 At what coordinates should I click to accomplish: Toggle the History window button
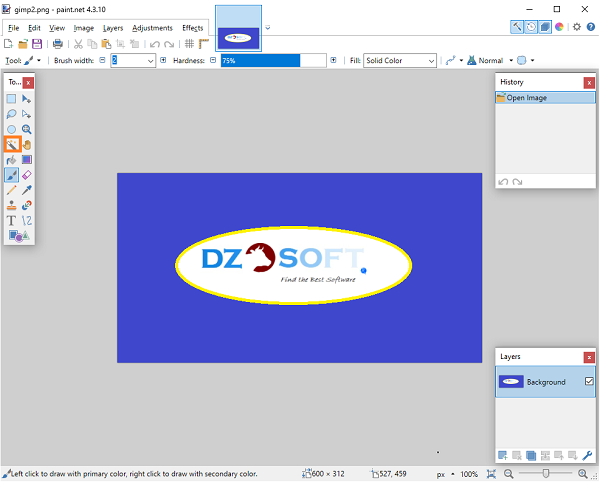(x=531, y=27)
